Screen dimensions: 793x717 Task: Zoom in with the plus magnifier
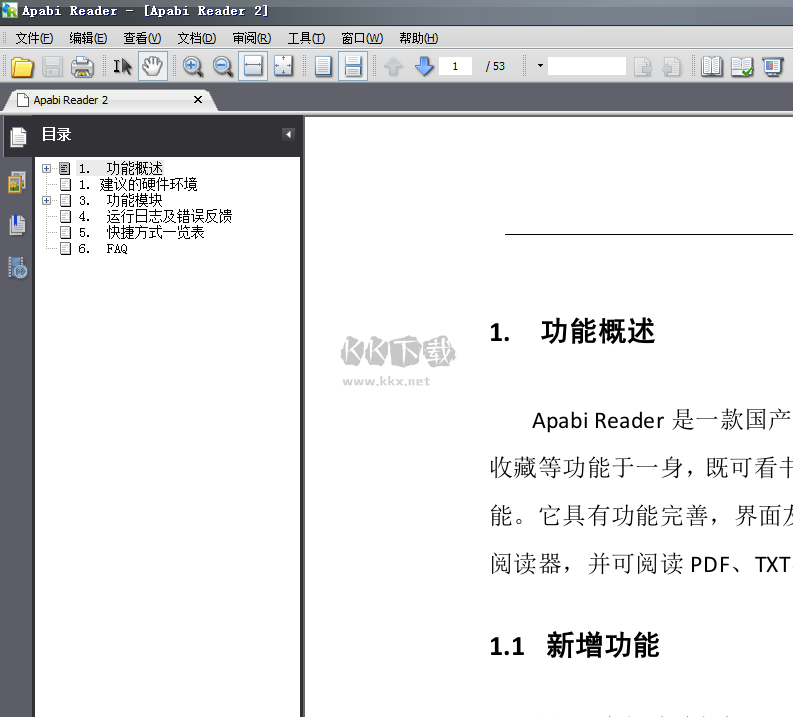(x=193, y=67)
